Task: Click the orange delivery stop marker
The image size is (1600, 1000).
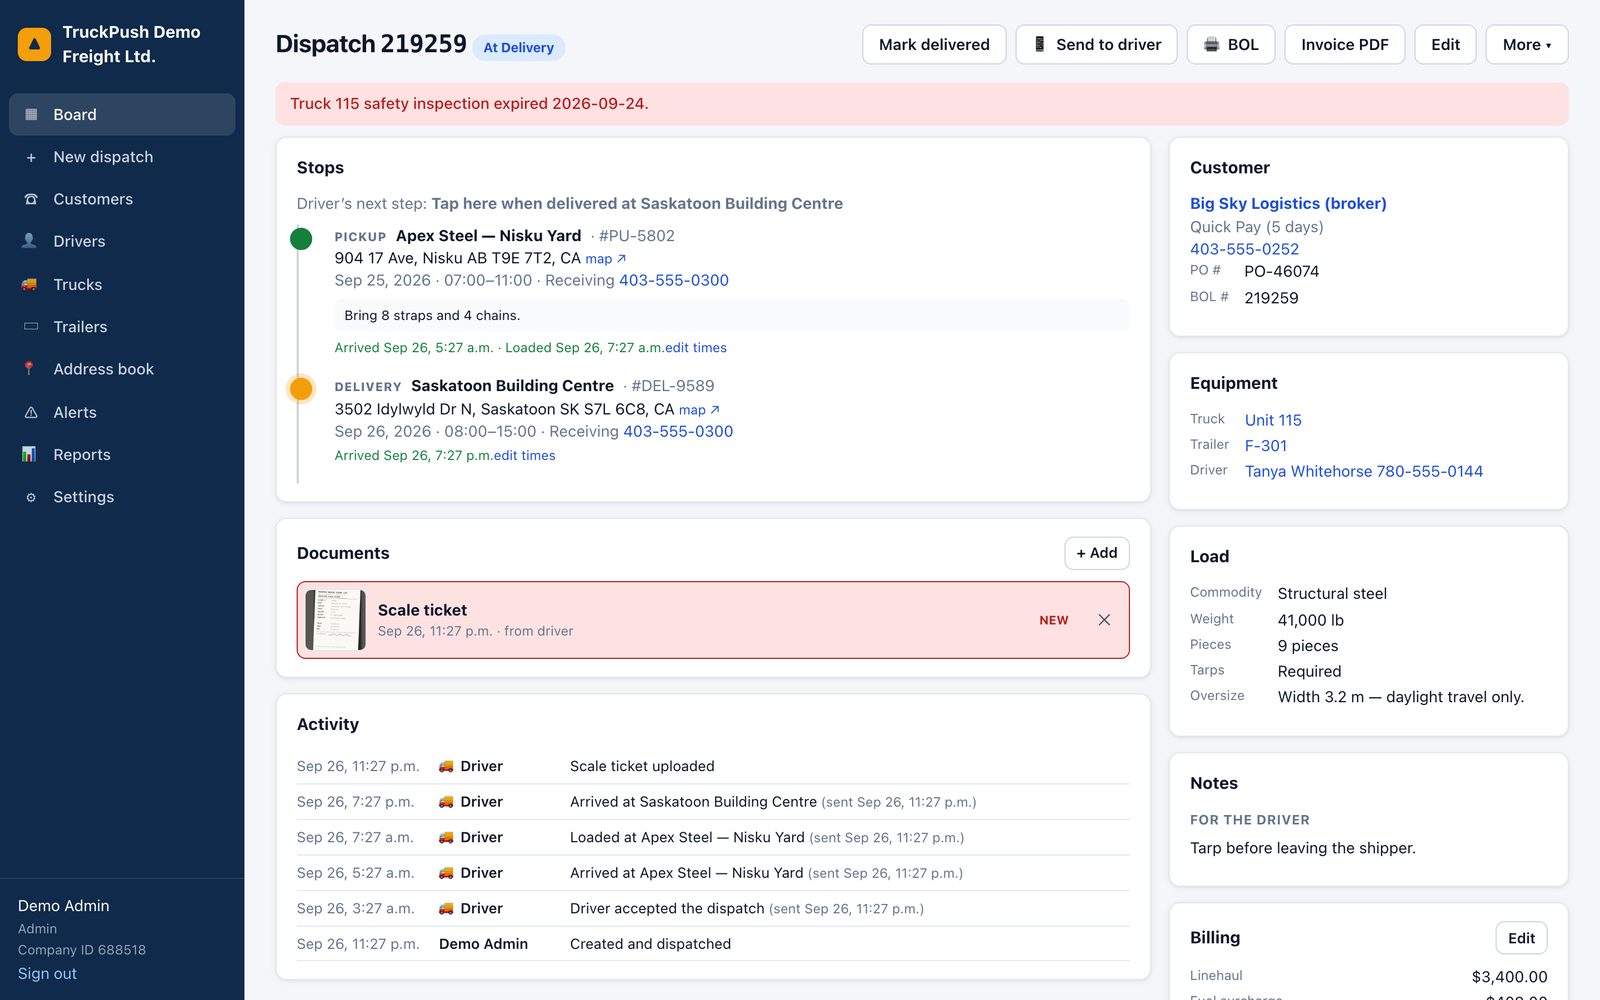Action: (301, 389)
